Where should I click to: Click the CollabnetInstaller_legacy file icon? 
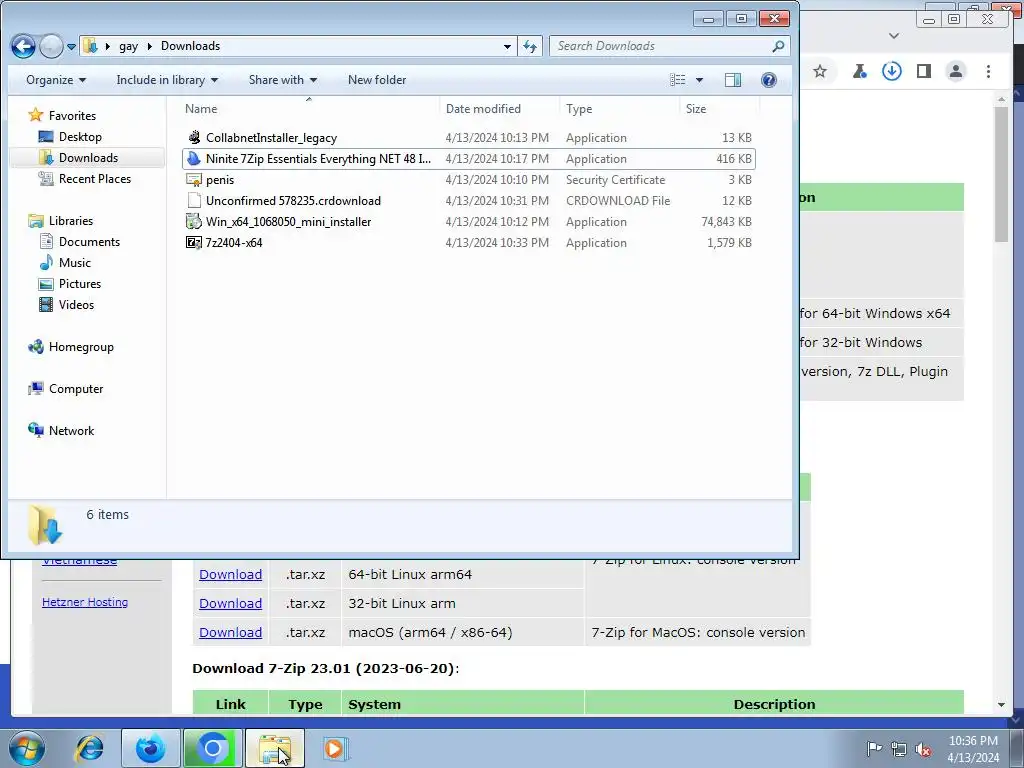click(x=193, y=138)
